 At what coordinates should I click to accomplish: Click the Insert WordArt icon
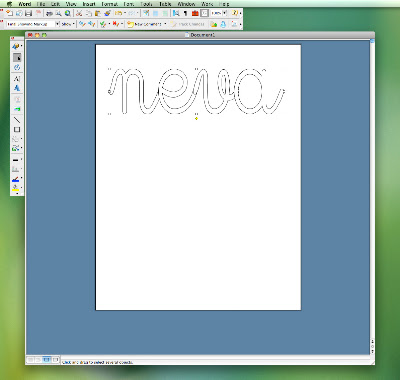click(x=17, y=88)
